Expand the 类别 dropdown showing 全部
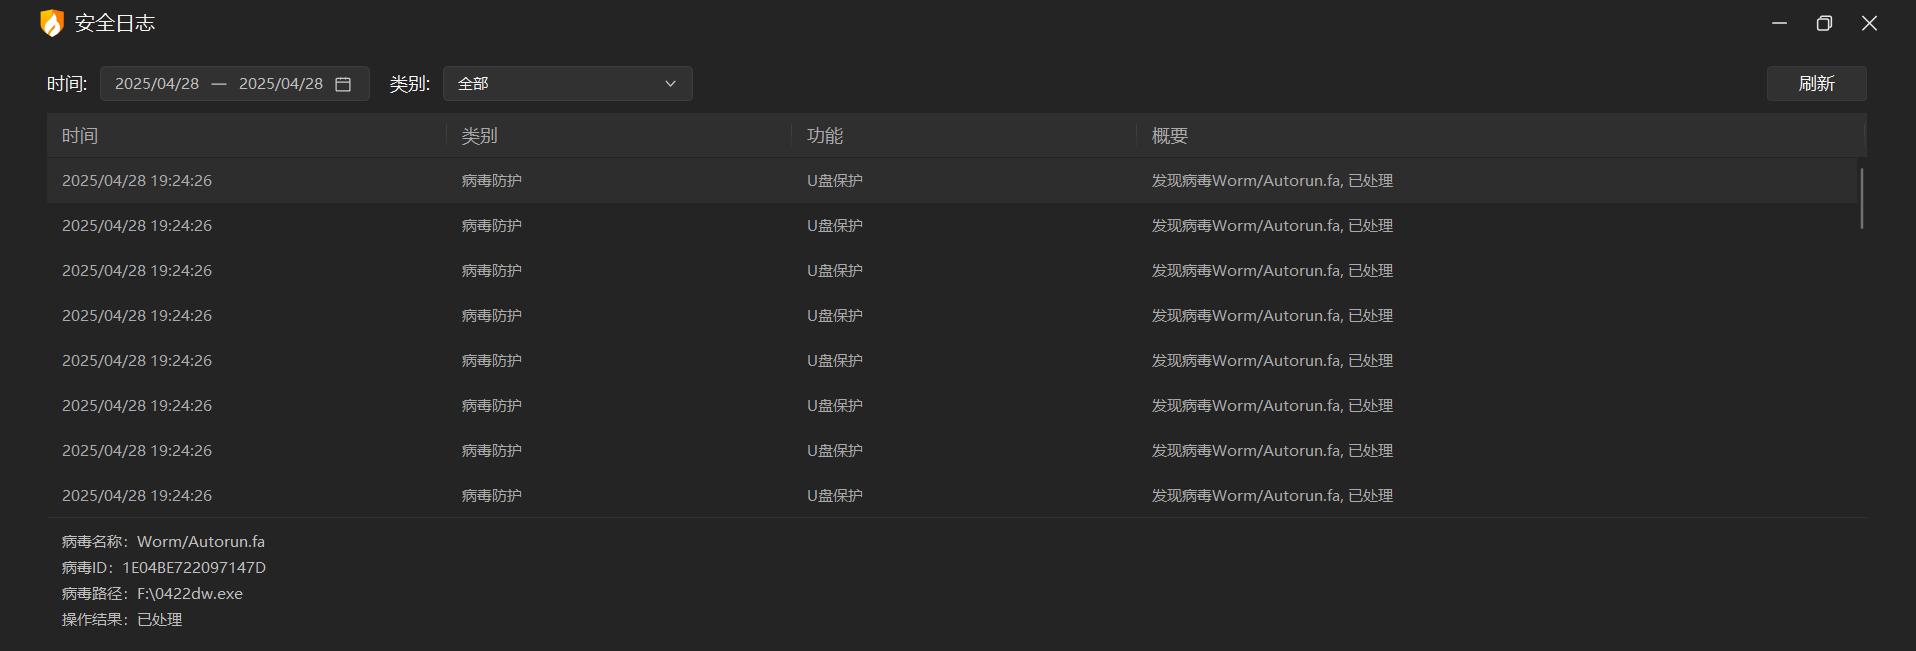Image resolution: width=1916 pixels, height=651 pixels. [568, 84]
